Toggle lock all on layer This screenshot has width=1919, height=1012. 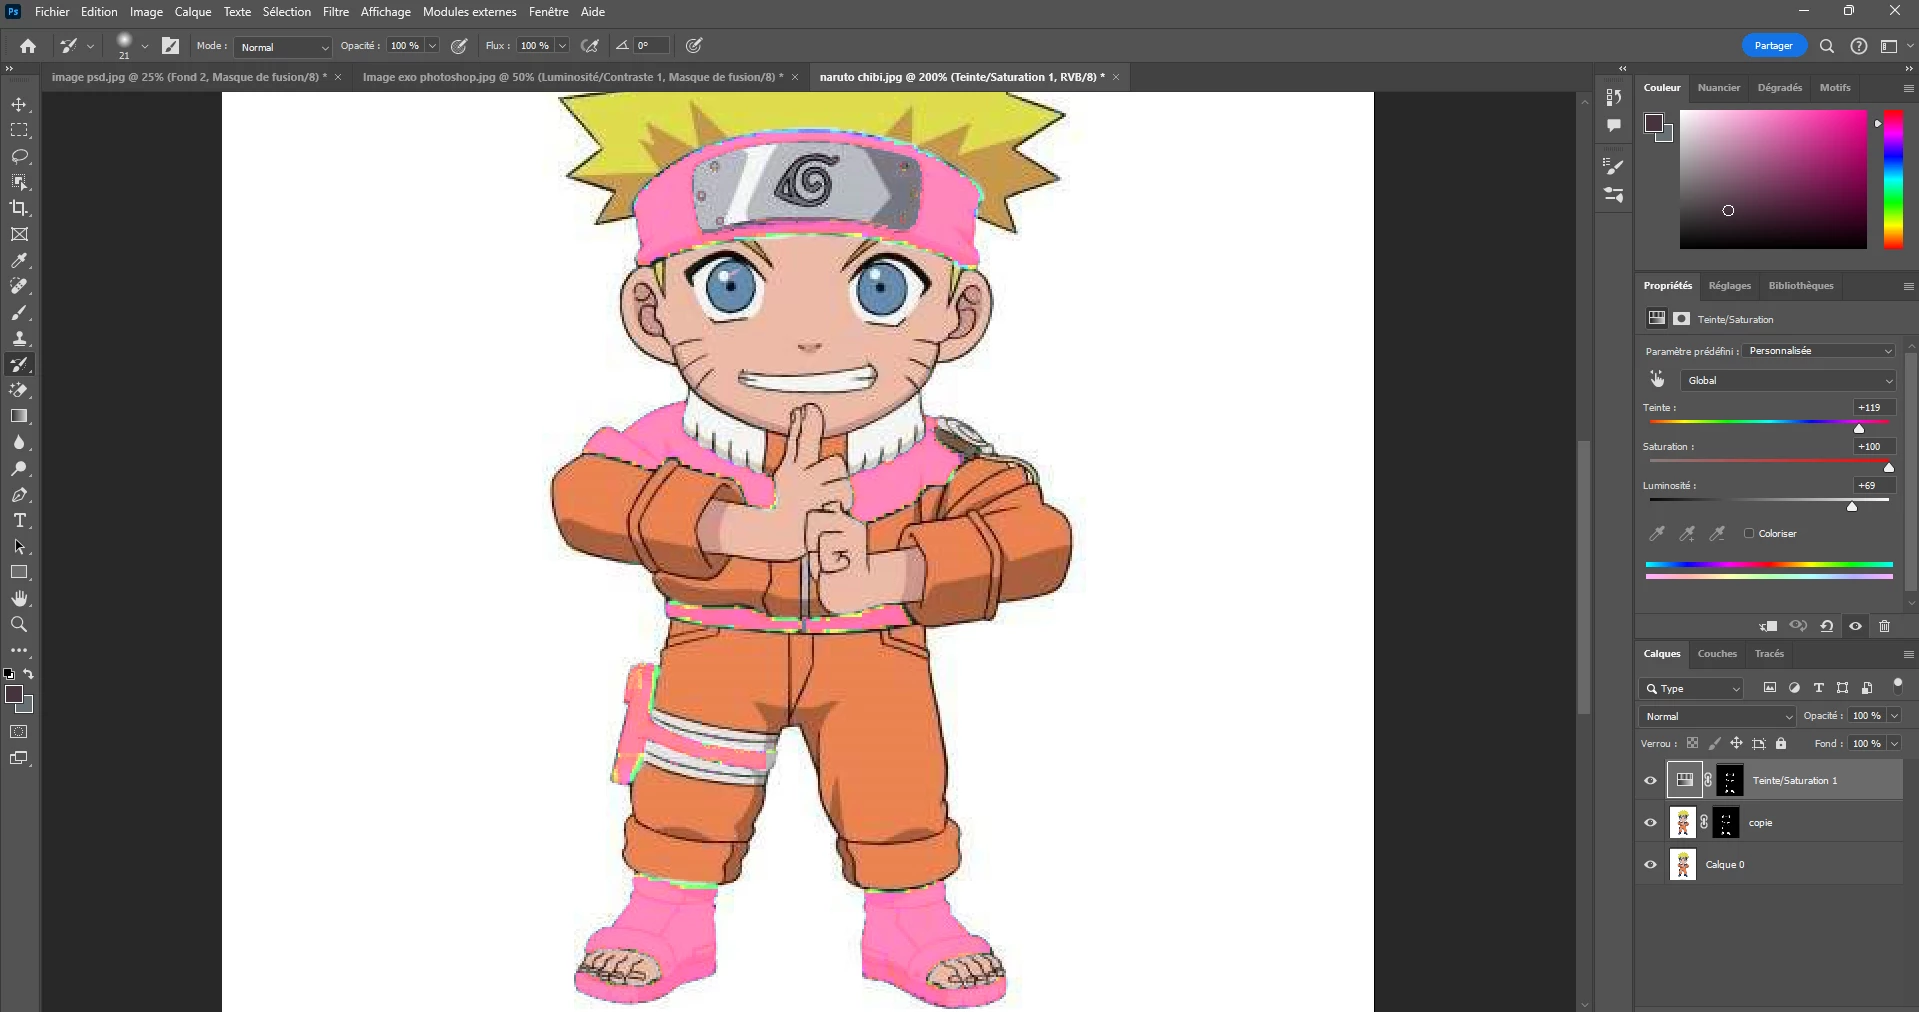pos(1781,744)
